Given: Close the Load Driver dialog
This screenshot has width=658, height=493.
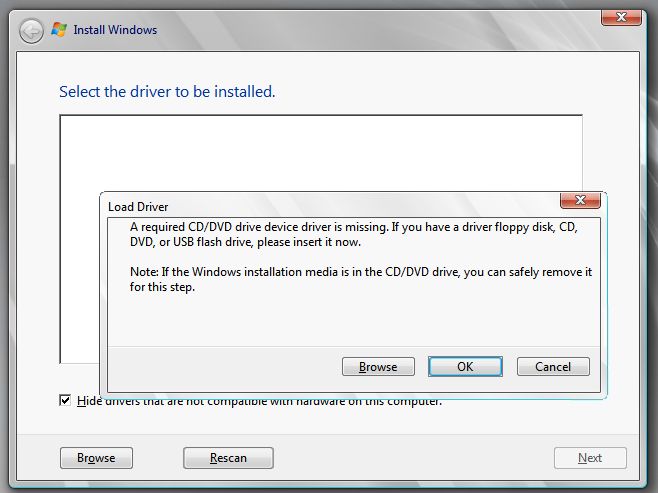Looking at the screenshot, I should (x=580, y=200).
